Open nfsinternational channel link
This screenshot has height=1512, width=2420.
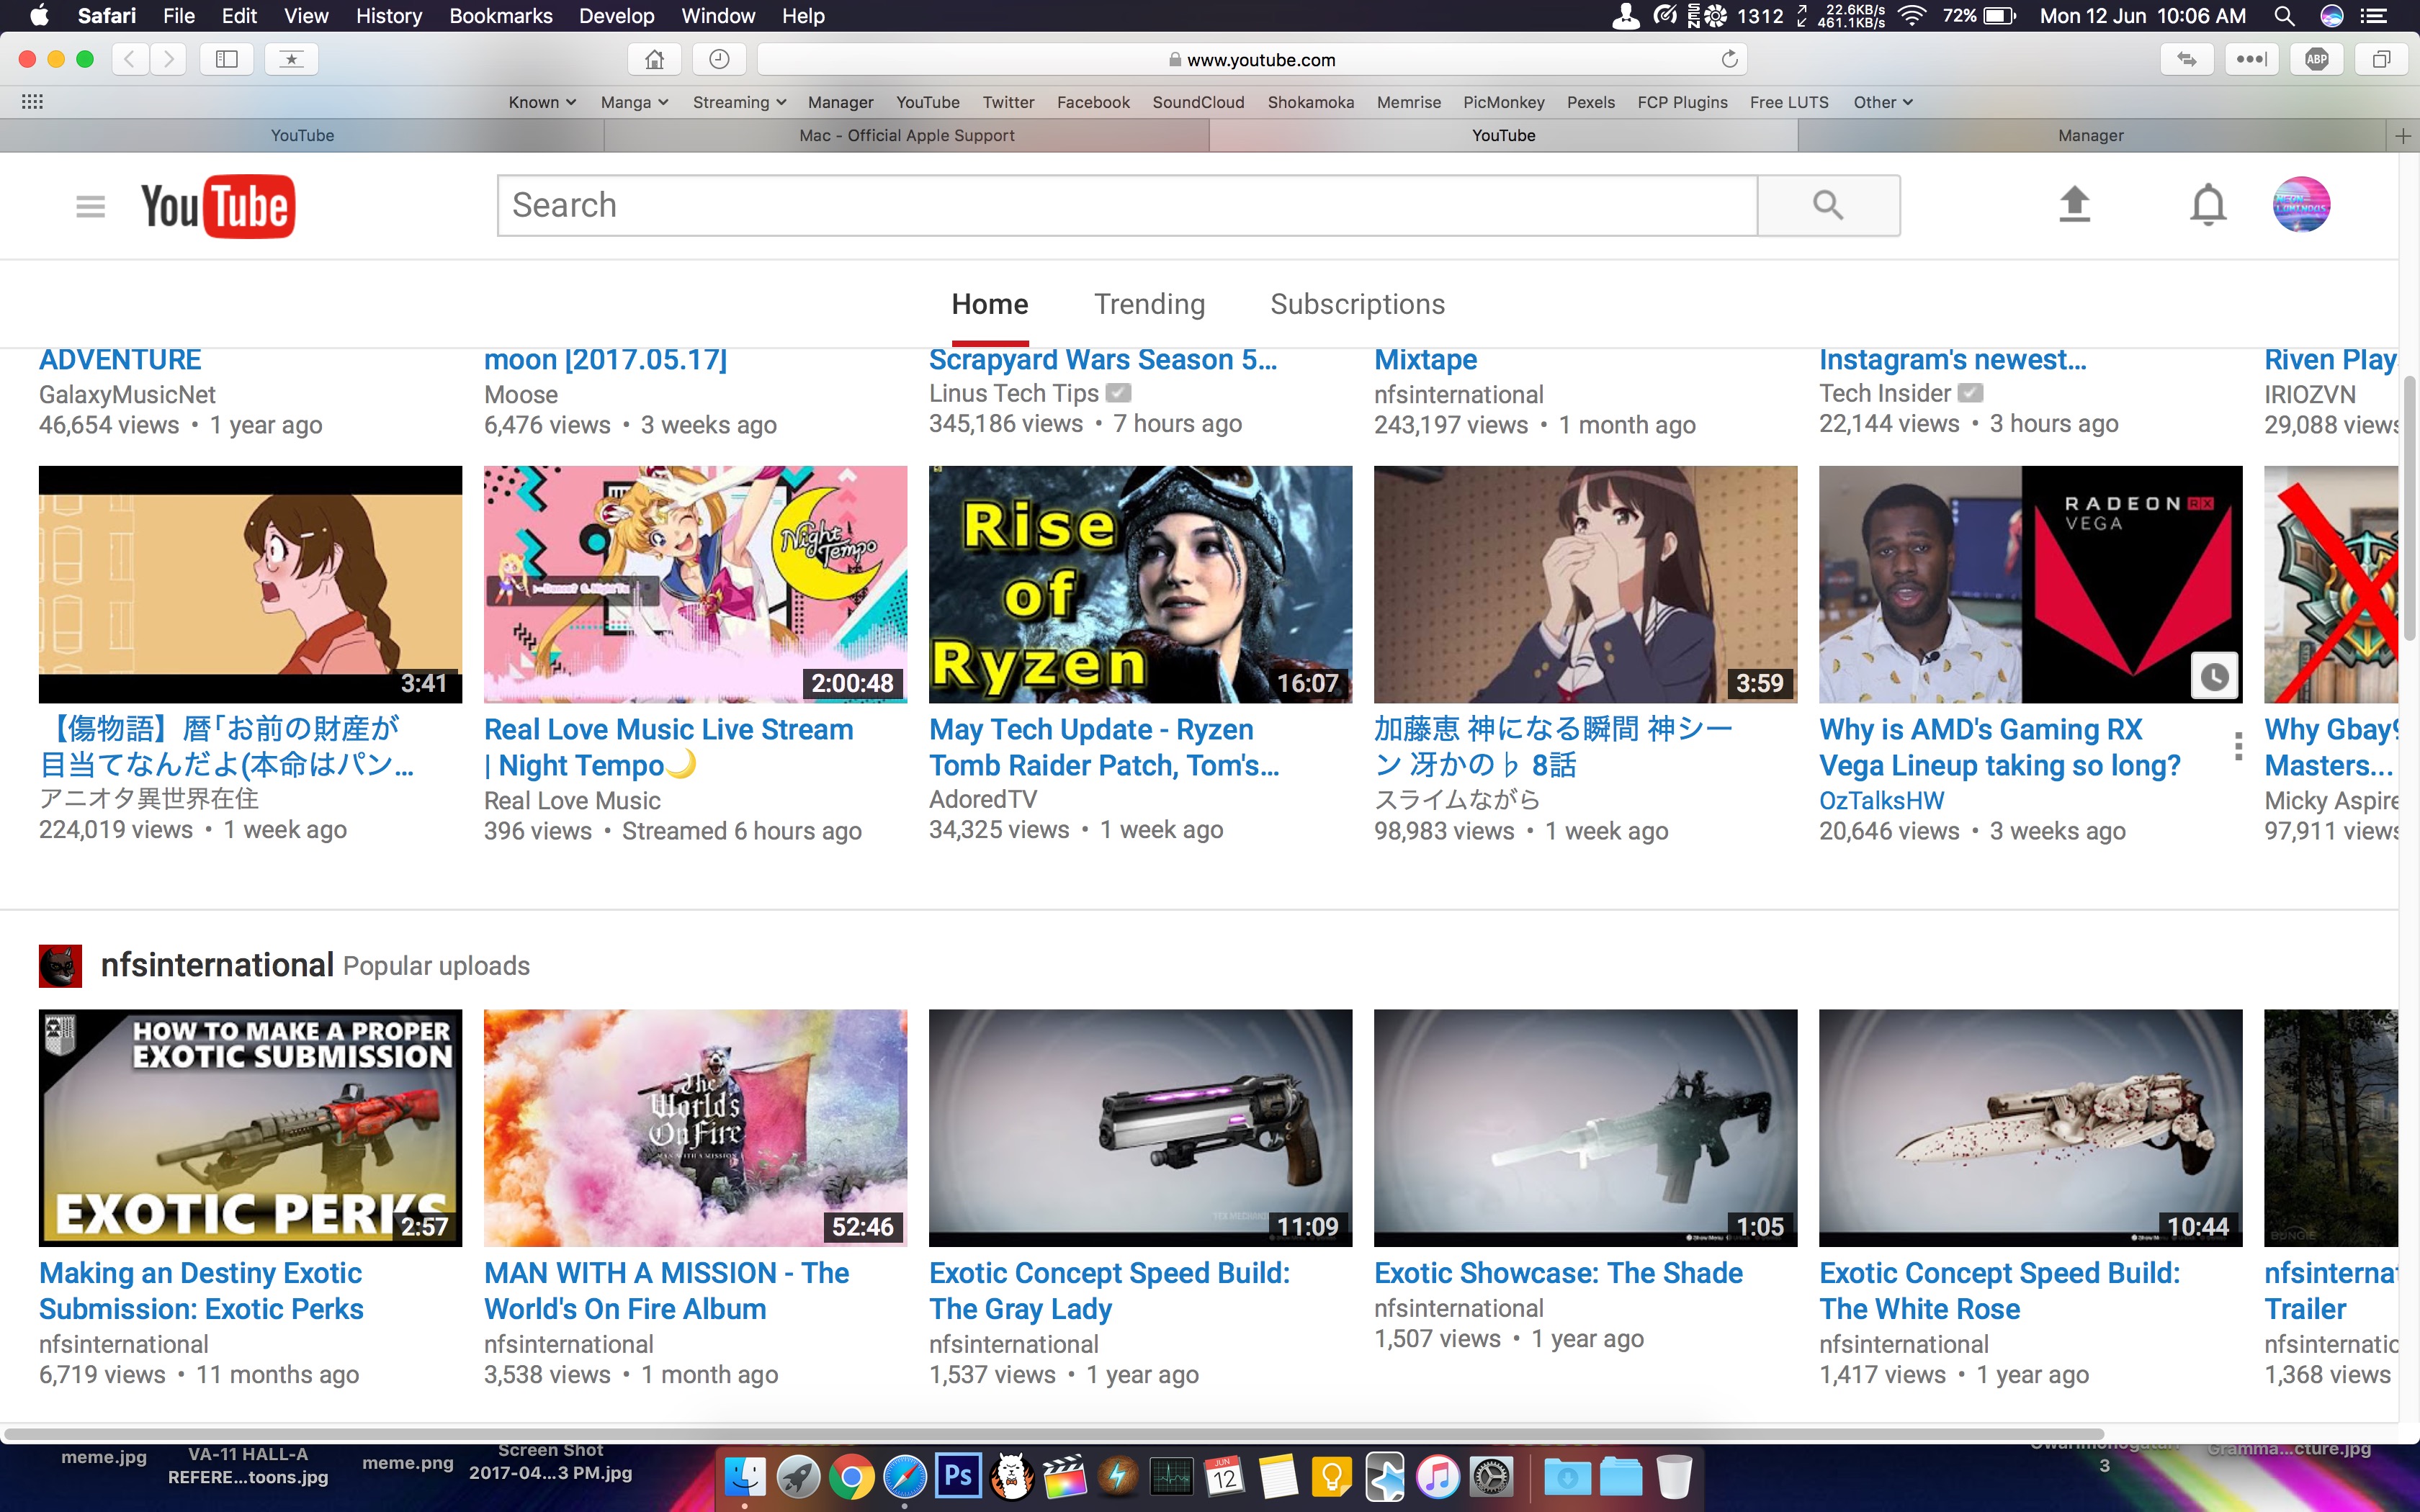point(217,965)
